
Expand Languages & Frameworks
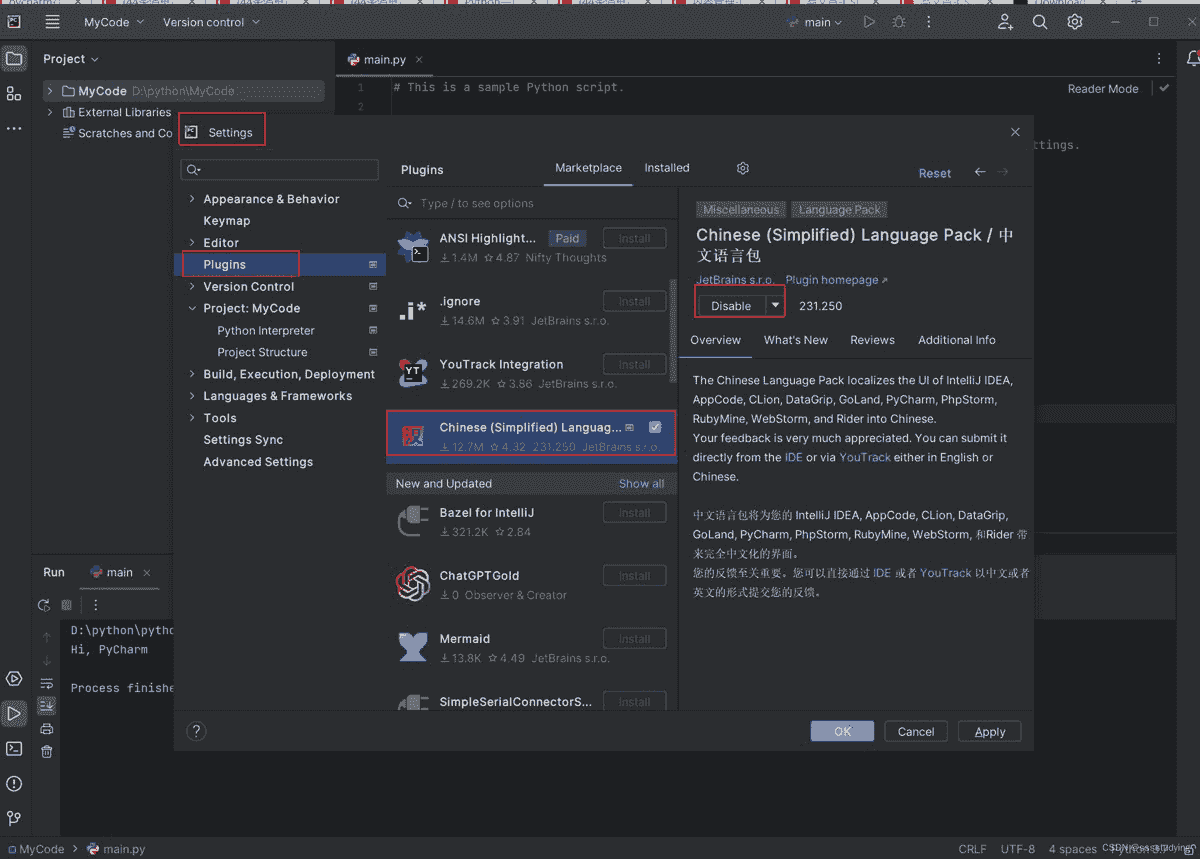192,396
